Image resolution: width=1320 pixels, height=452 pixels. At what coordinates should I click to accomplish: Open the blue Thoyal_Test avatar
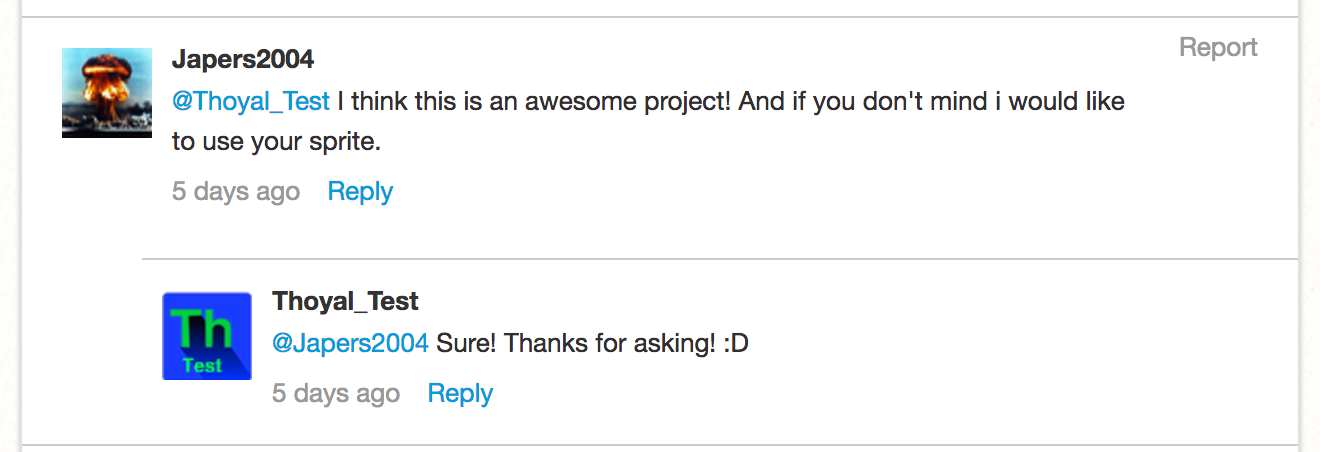pos(207,335)
